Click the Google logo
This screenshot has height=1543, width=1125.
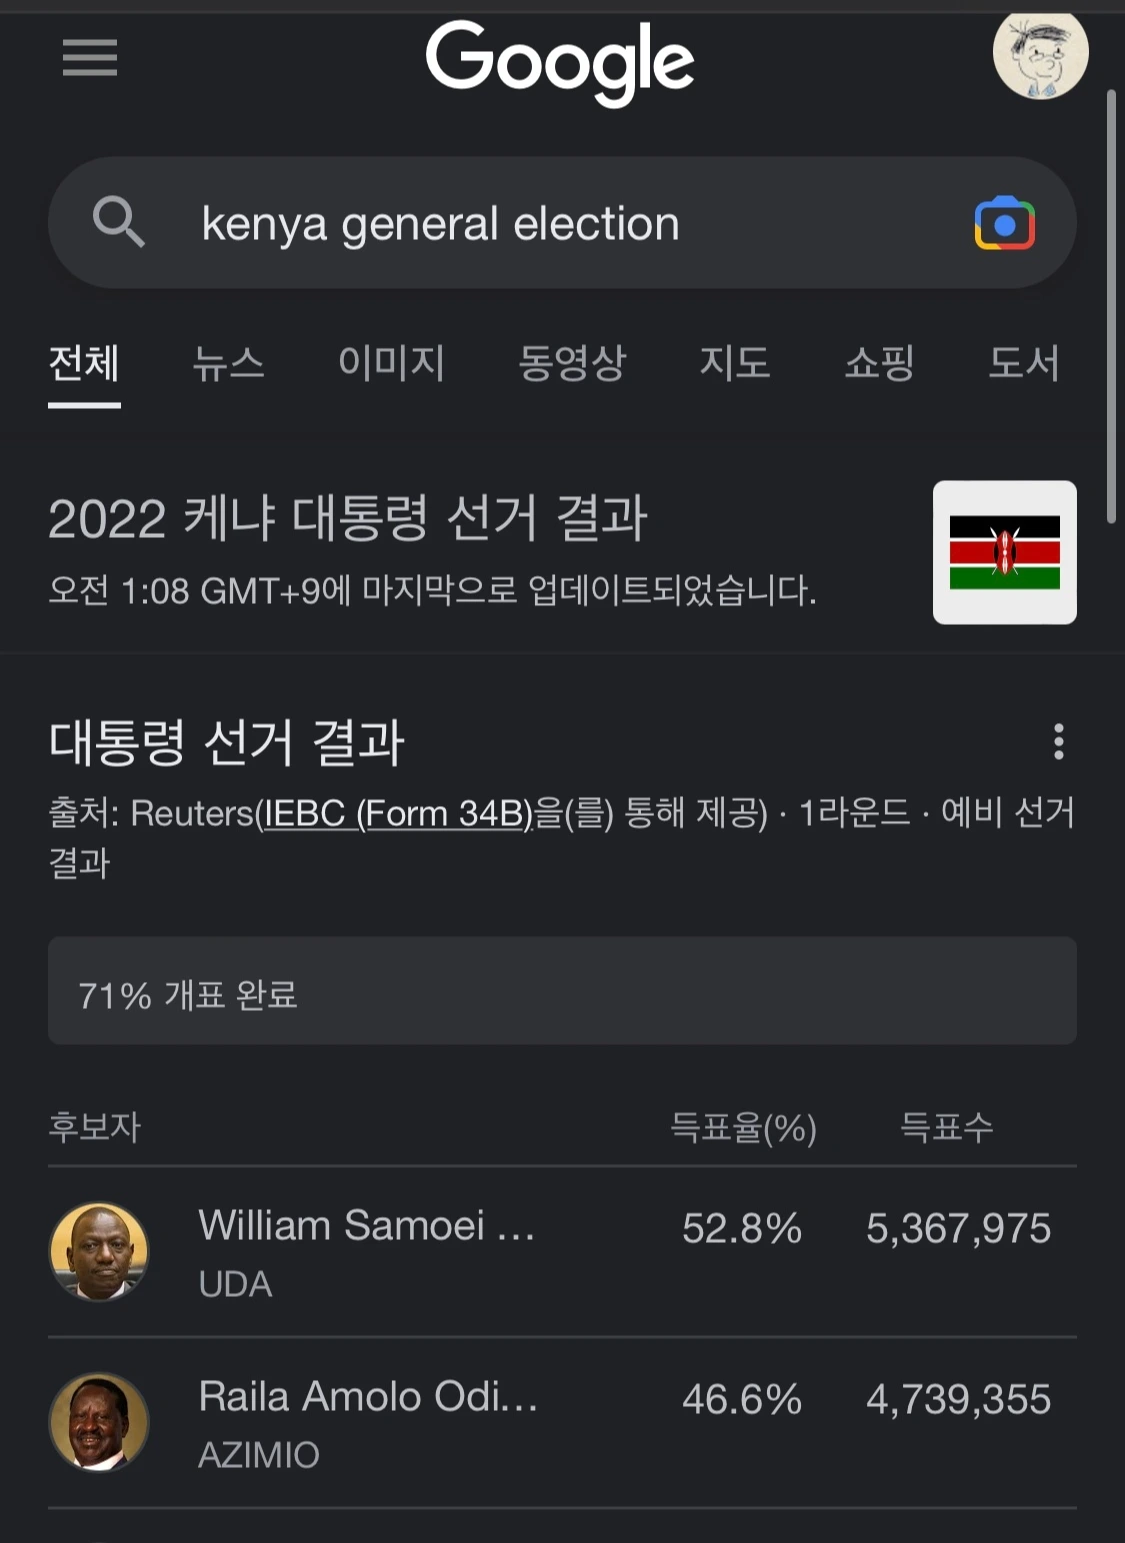[560, 60]
